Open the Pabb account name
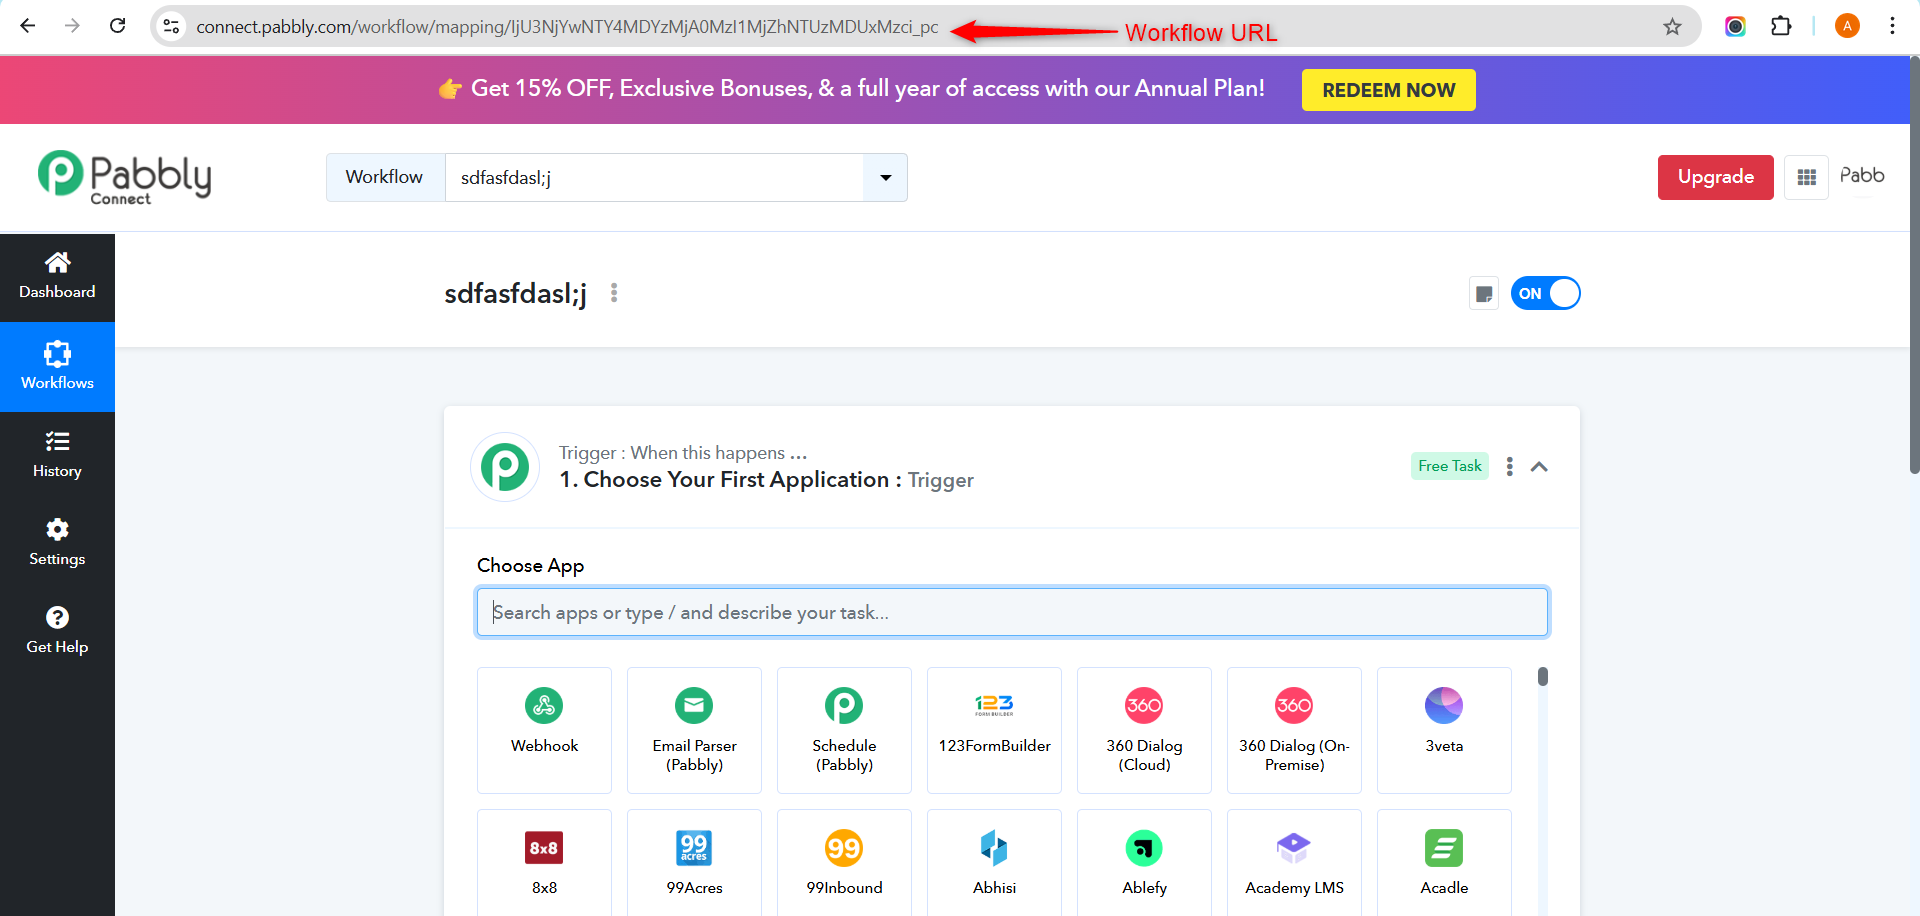The height and width of the screenshot is (916, 1920). click(x=1862, y=176)
